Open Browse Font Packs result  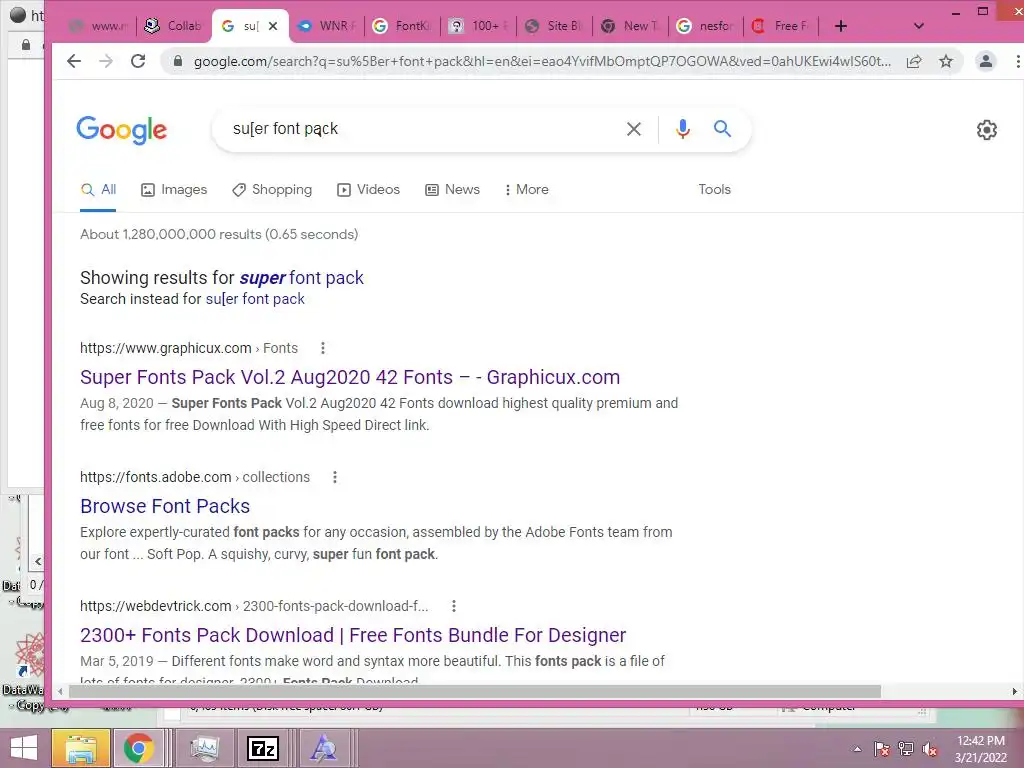pyautogui.click(x=165, y=506)
